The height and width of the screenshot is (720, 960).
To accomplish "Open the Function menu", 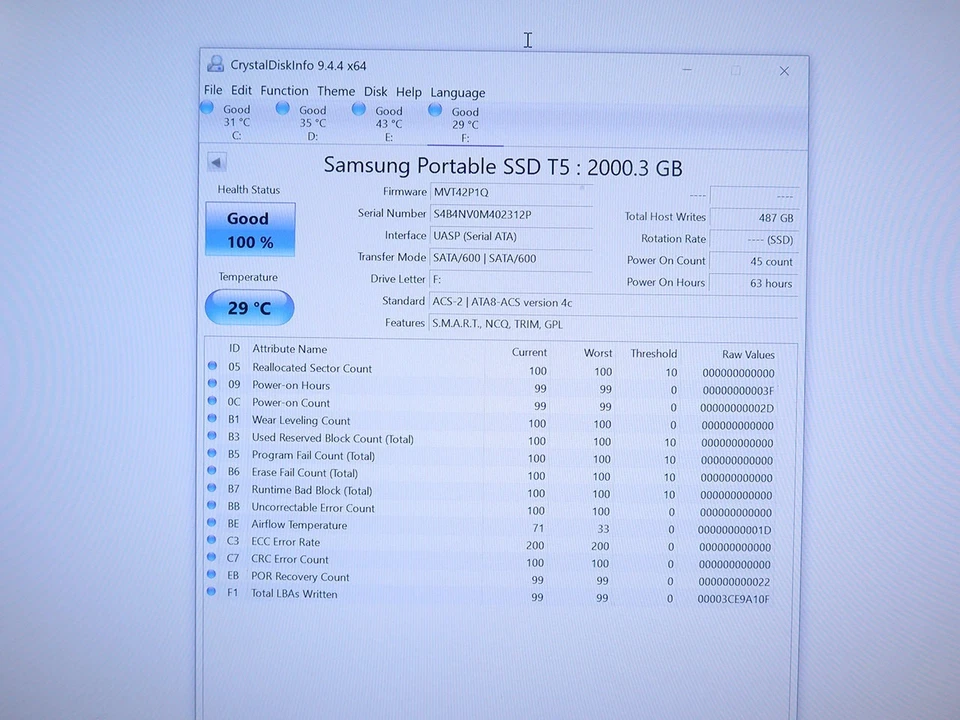I will pyautogui.click(x=284, y=90).
